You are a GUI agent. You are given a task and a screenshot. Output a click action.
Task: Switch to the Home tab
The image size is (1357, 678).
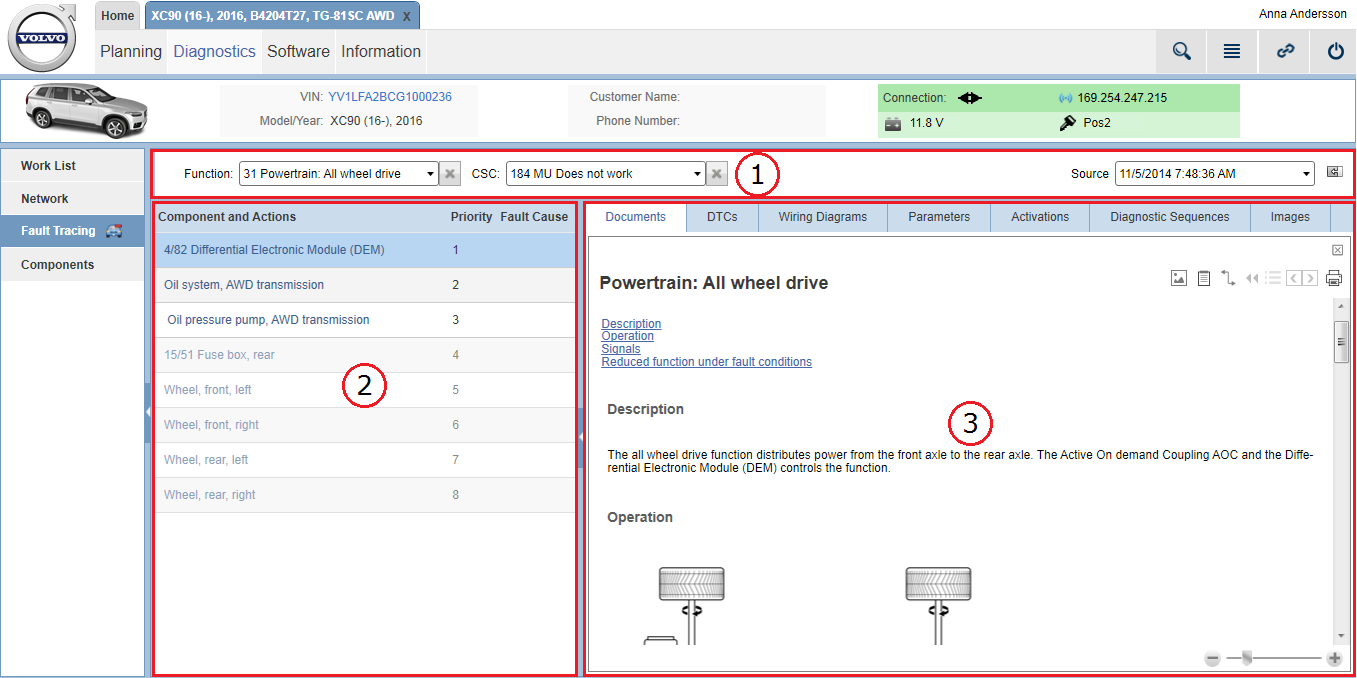(118, 16)
